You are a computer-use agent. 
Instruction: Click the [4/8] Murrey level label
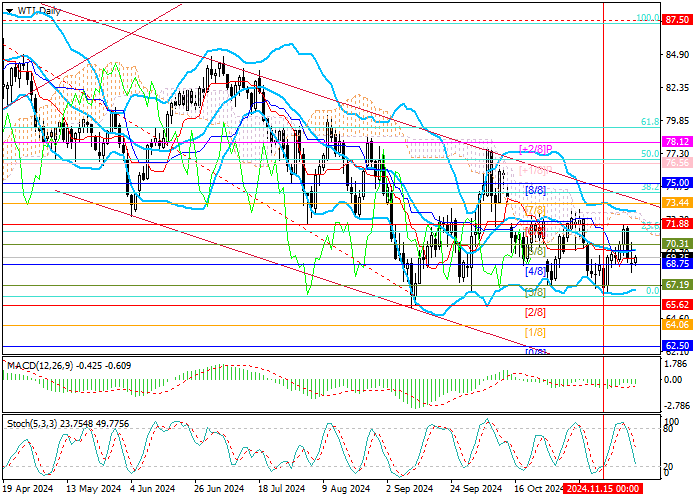tap(535, 271)
